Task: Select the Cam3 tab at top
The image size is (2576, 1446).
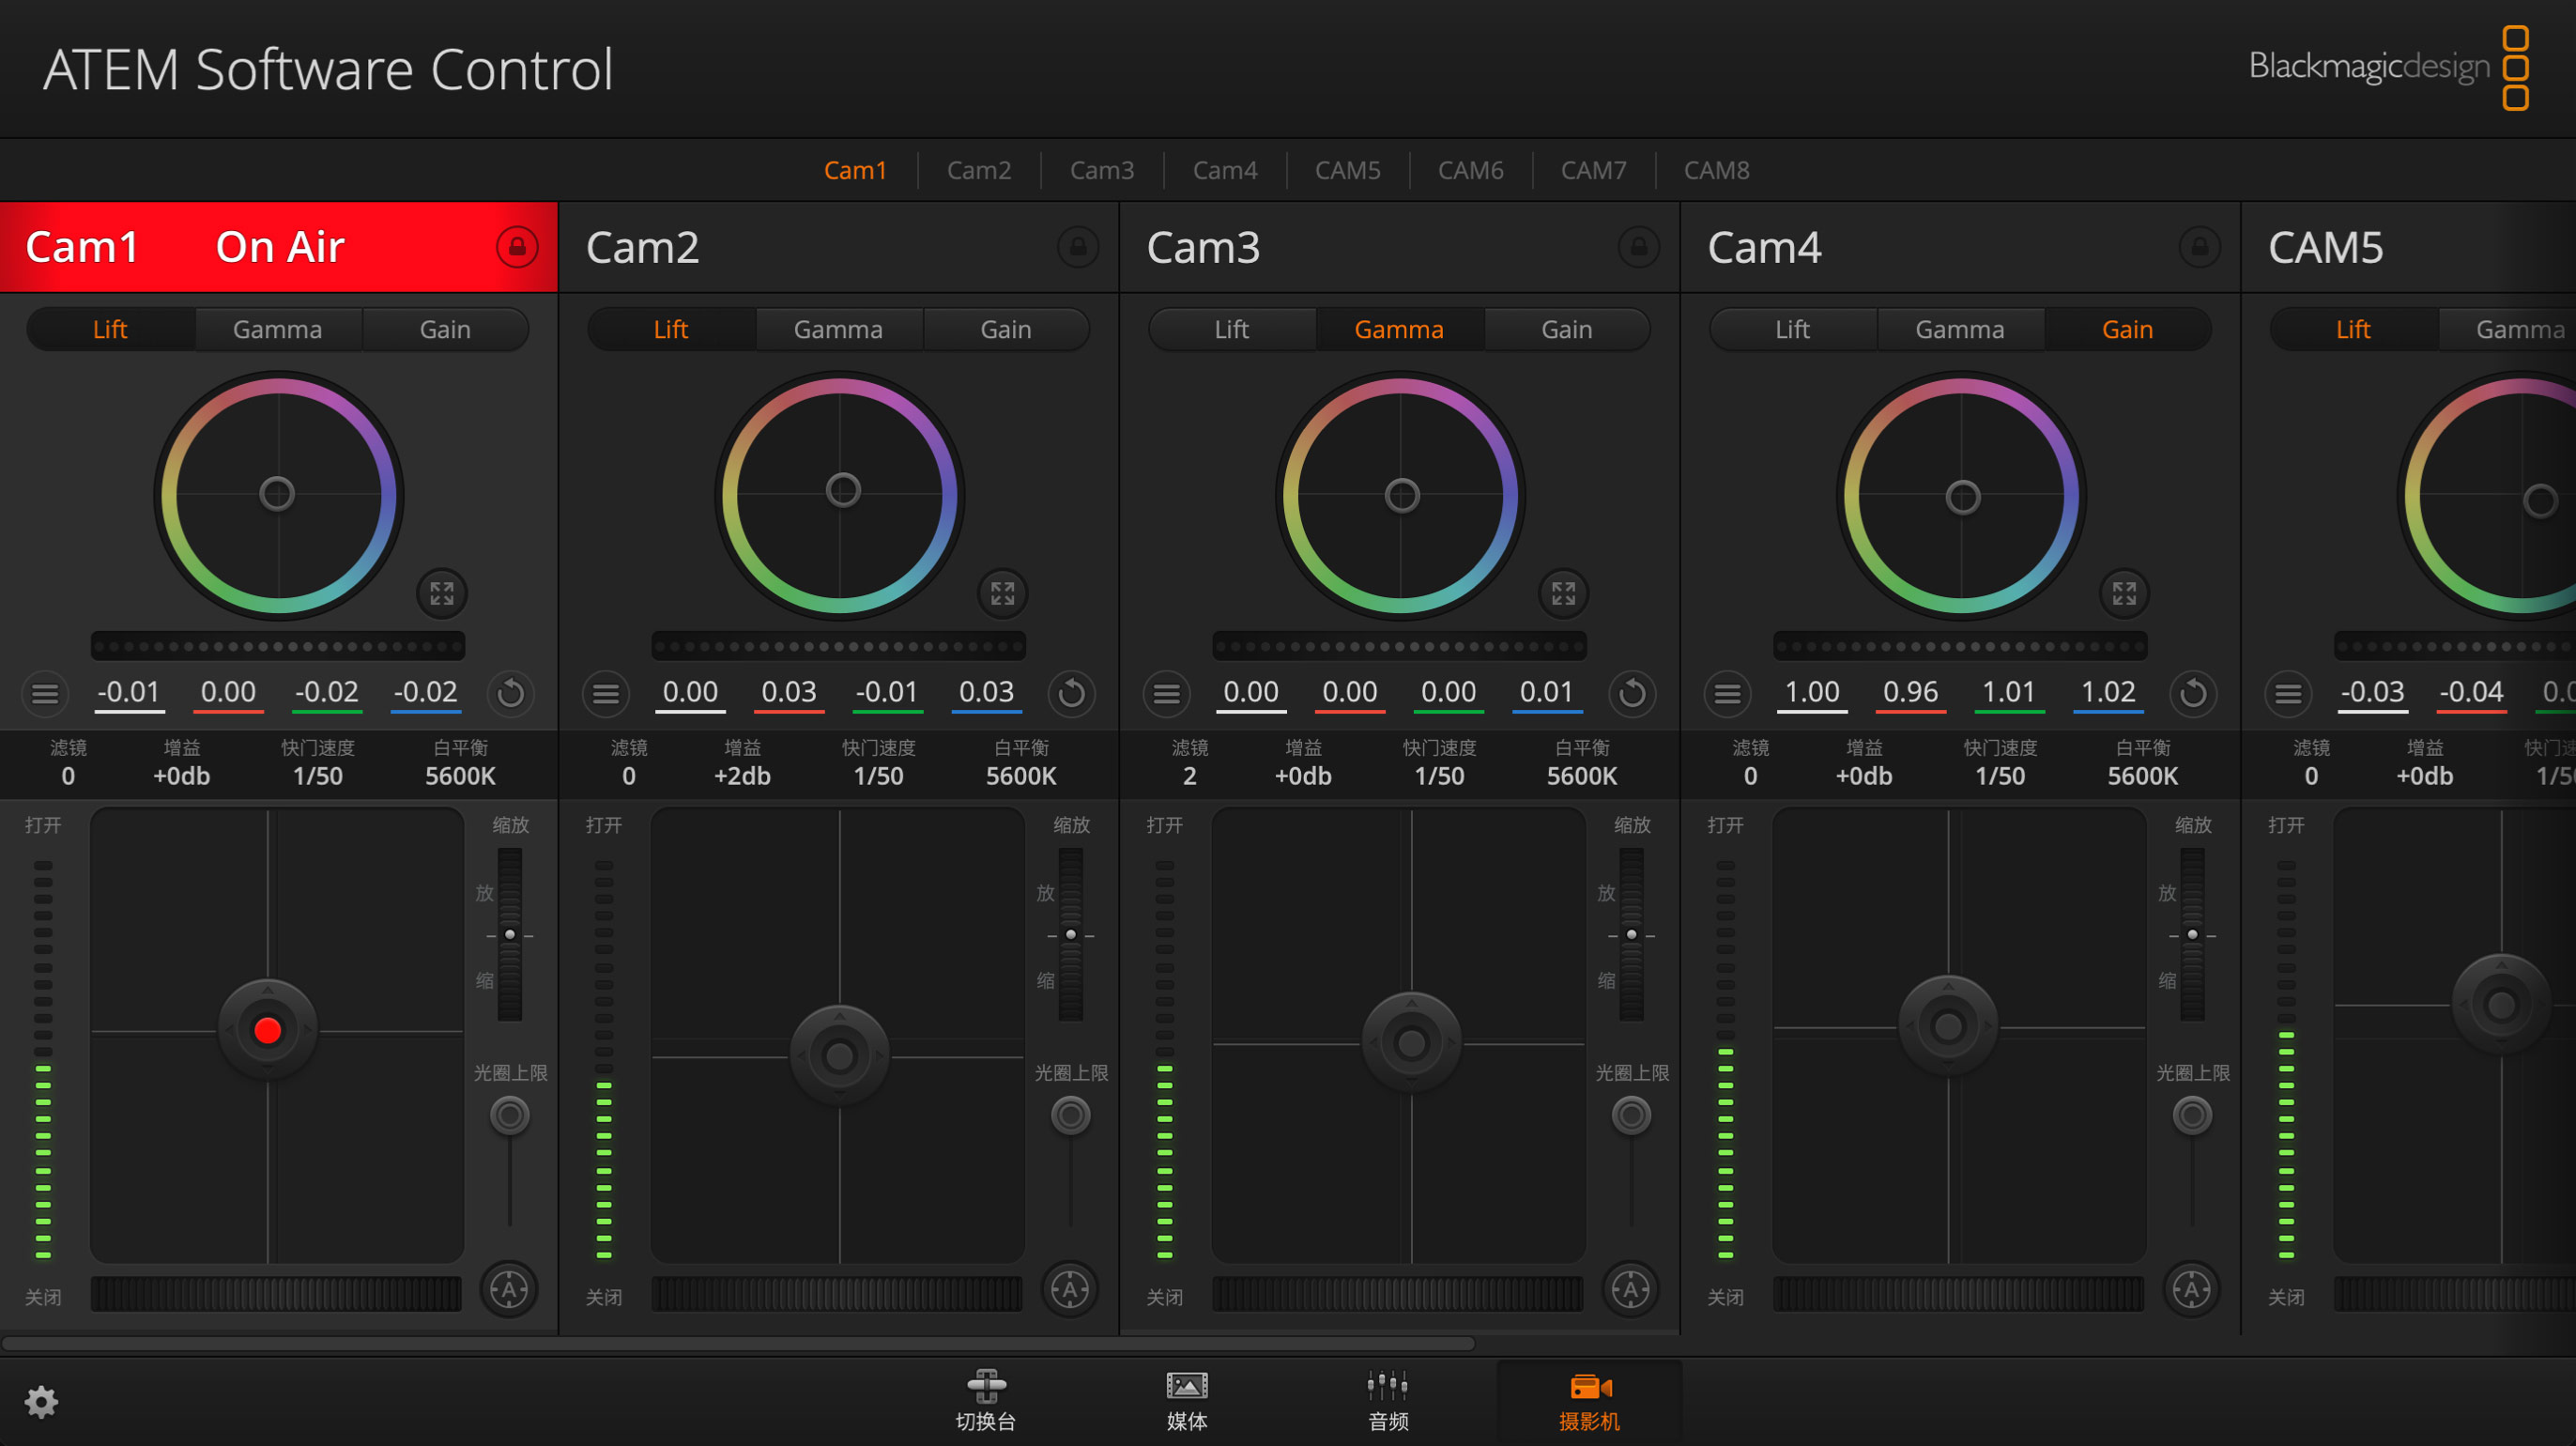Action: (1102, 170)
